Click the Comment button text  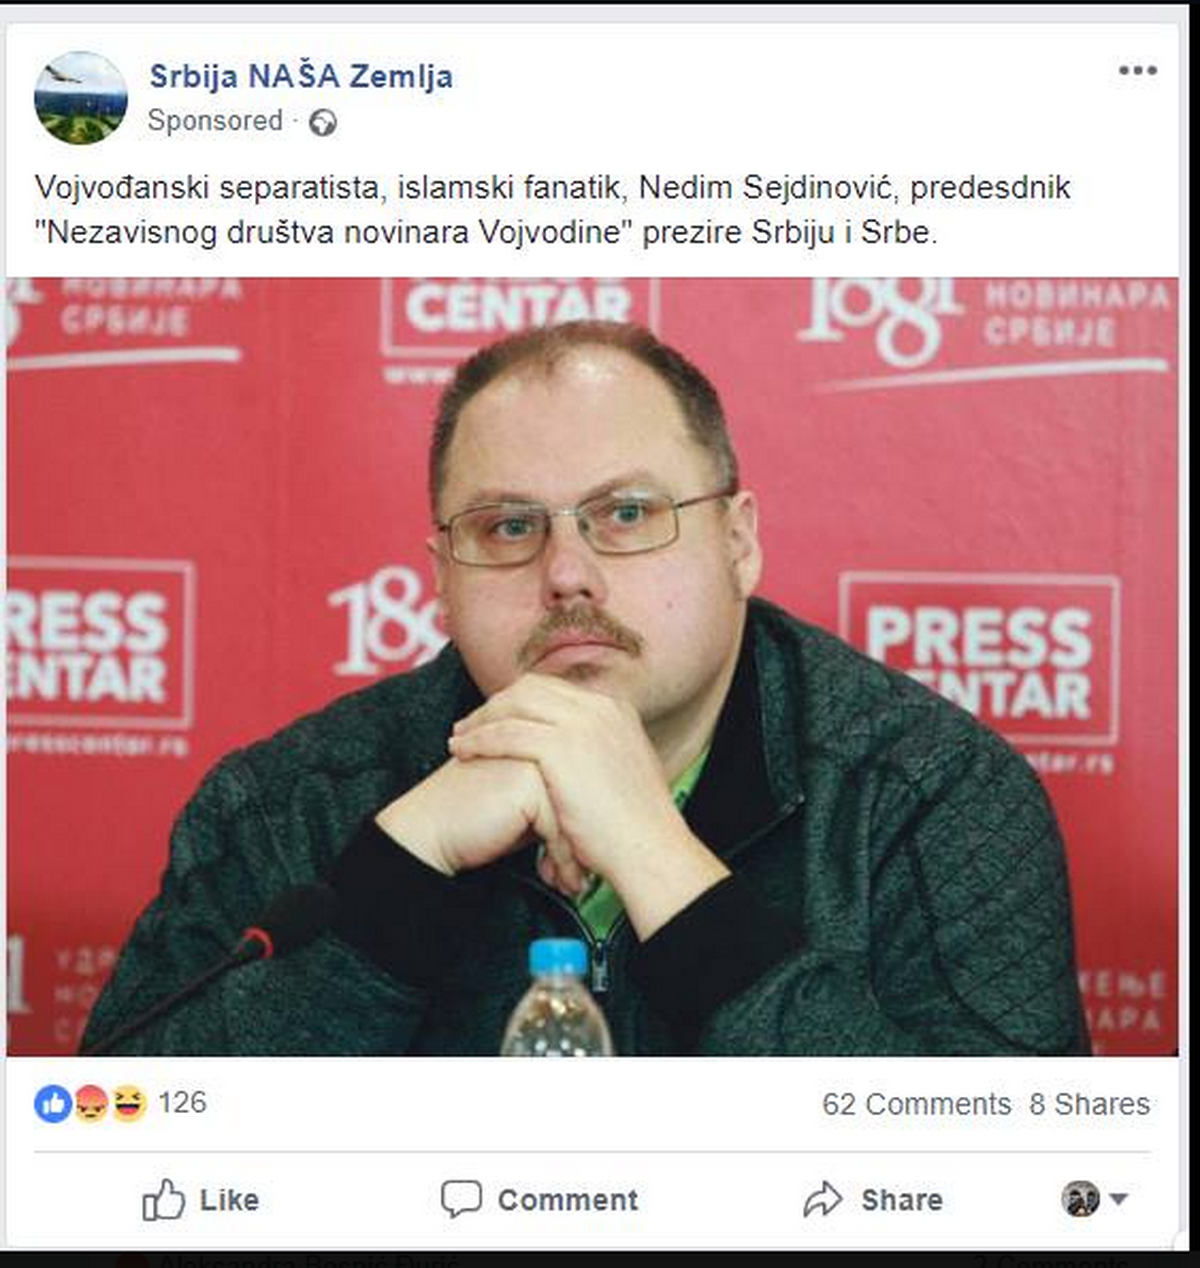[x=568, y=1200]
